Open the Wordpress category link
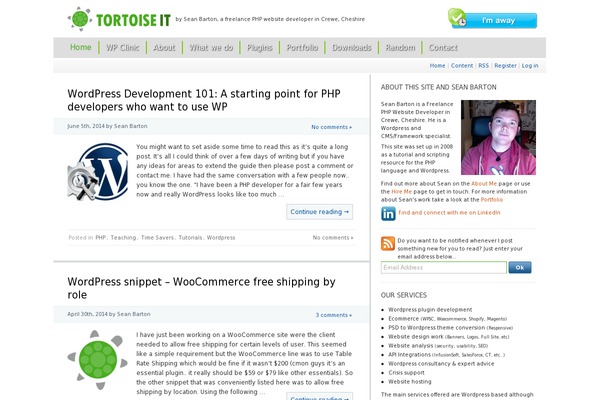The height and width of the screenshot is (400, 600). click(x=221, y=237)
